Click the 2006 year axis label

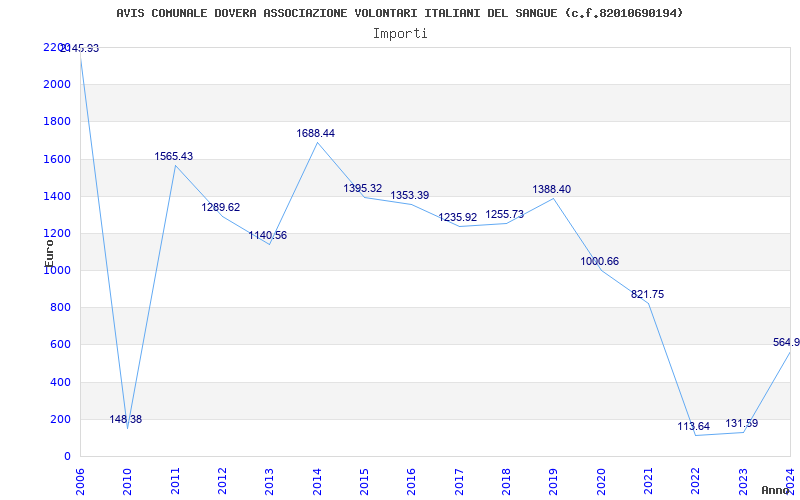(80, 482)
